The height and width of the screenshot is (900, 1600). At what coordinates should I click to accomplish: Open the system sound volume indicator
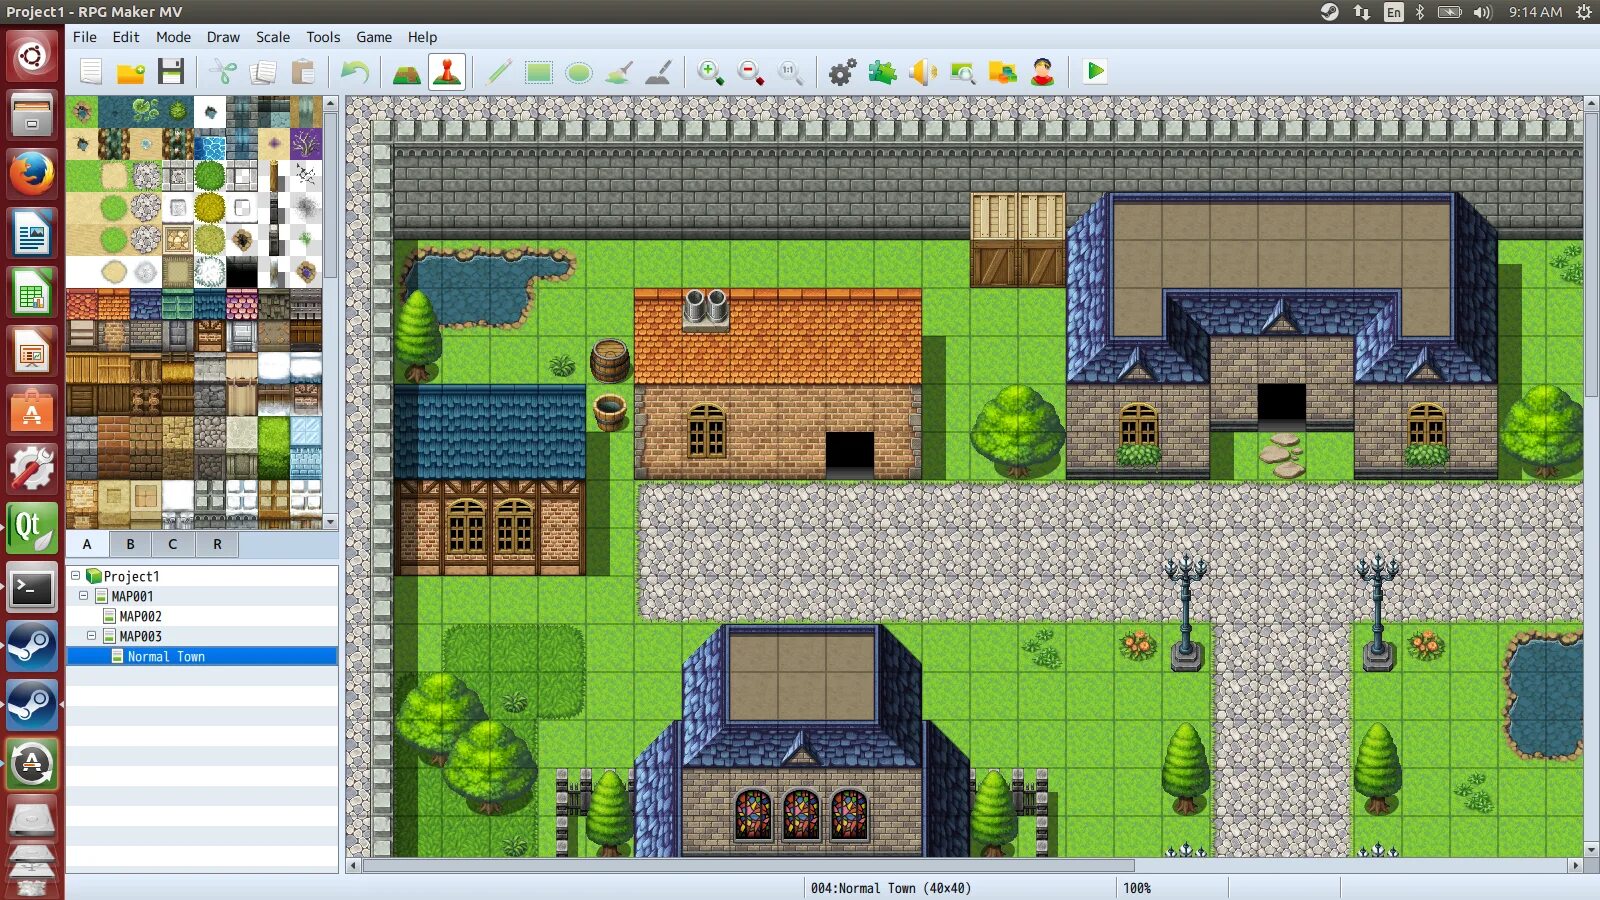[x=1482, y=12]
